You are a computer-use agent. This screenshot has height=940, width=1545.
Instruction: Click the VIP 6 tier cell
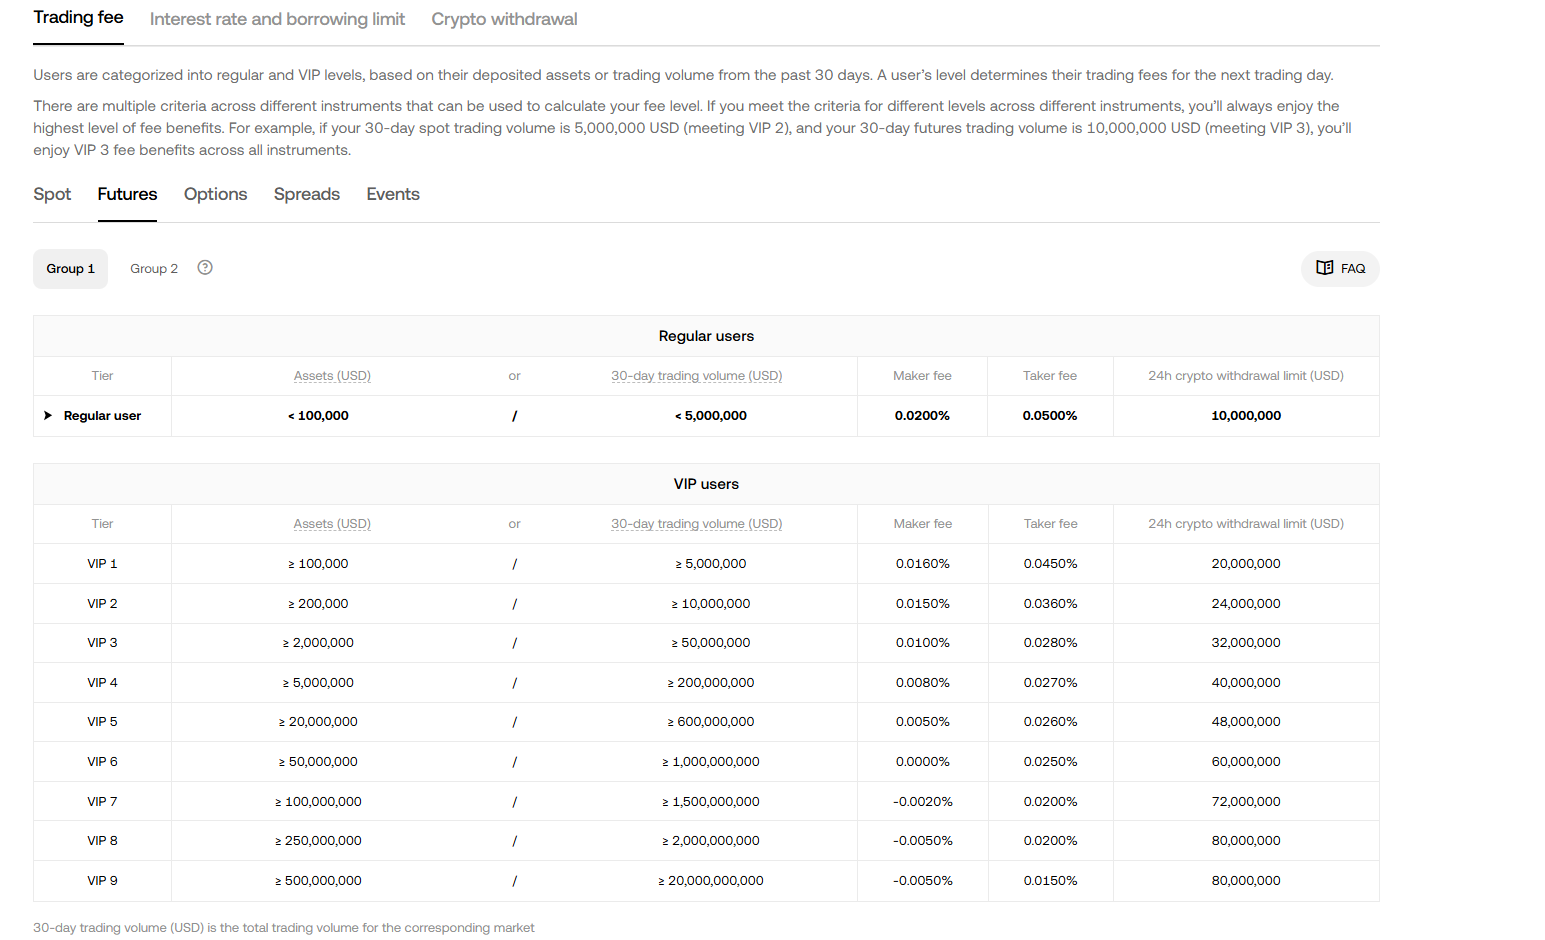(102, 762)
